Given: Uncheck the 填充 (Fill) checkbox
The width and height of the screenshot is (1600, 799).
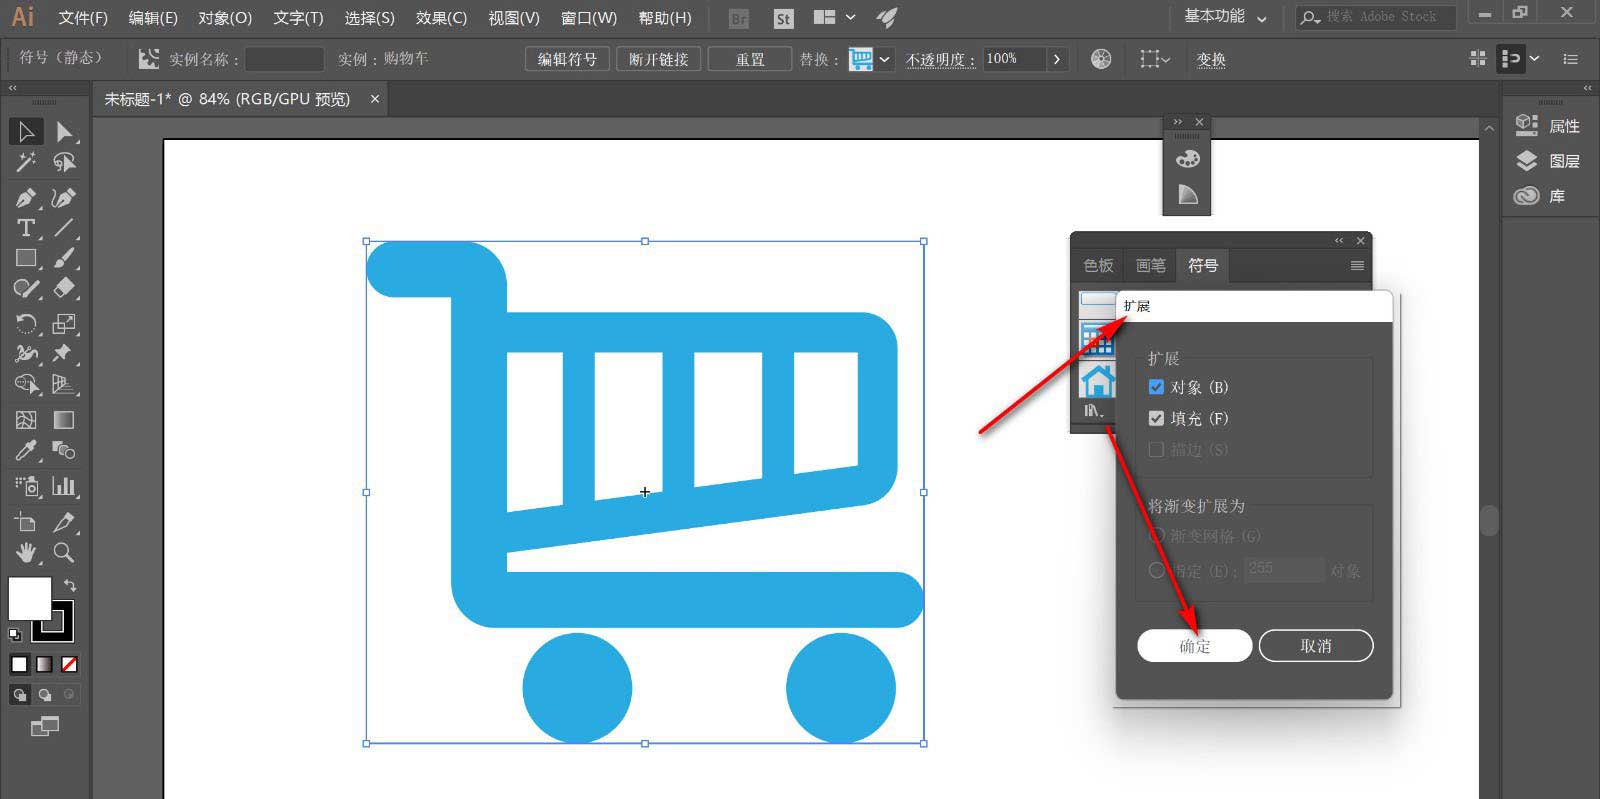Looking at the screenshot, I should [x=1156, y=418].
